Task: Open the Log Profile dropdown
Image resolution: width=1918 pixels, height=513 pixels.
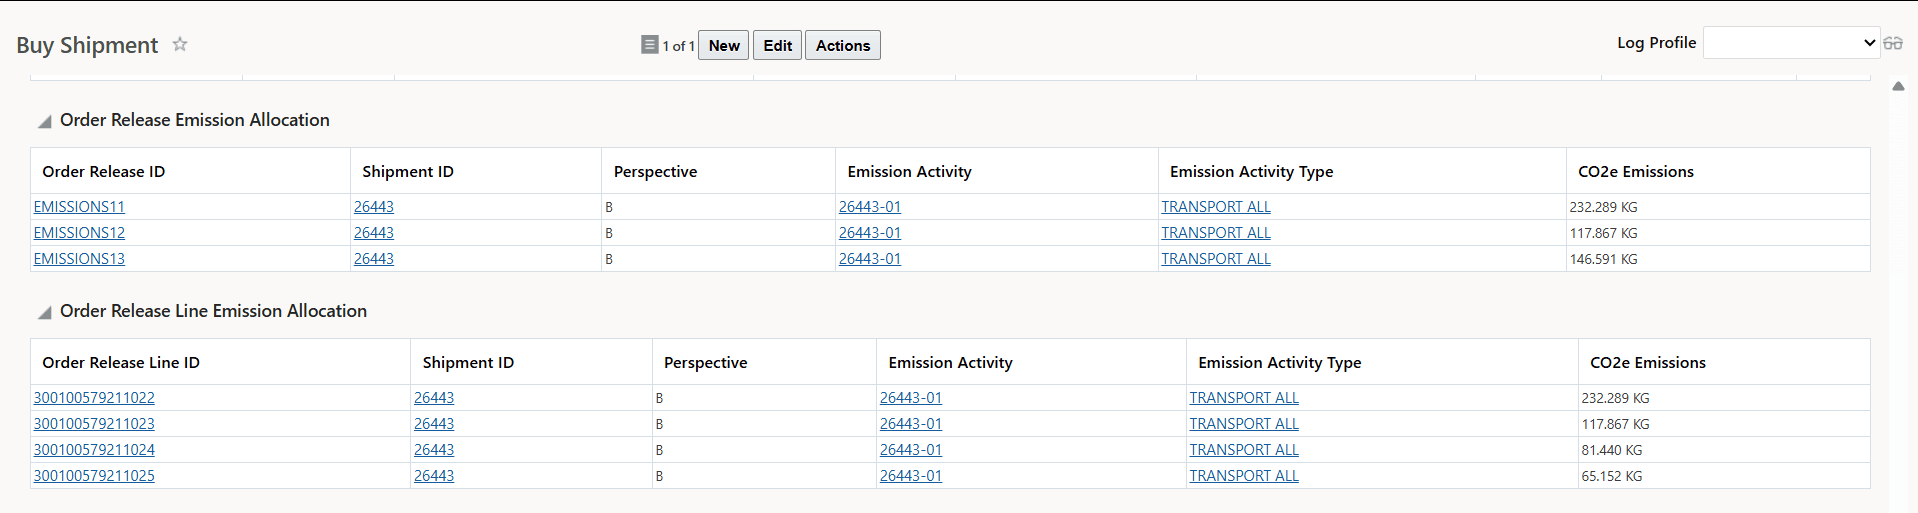Action: click(x=1791, y=43)
